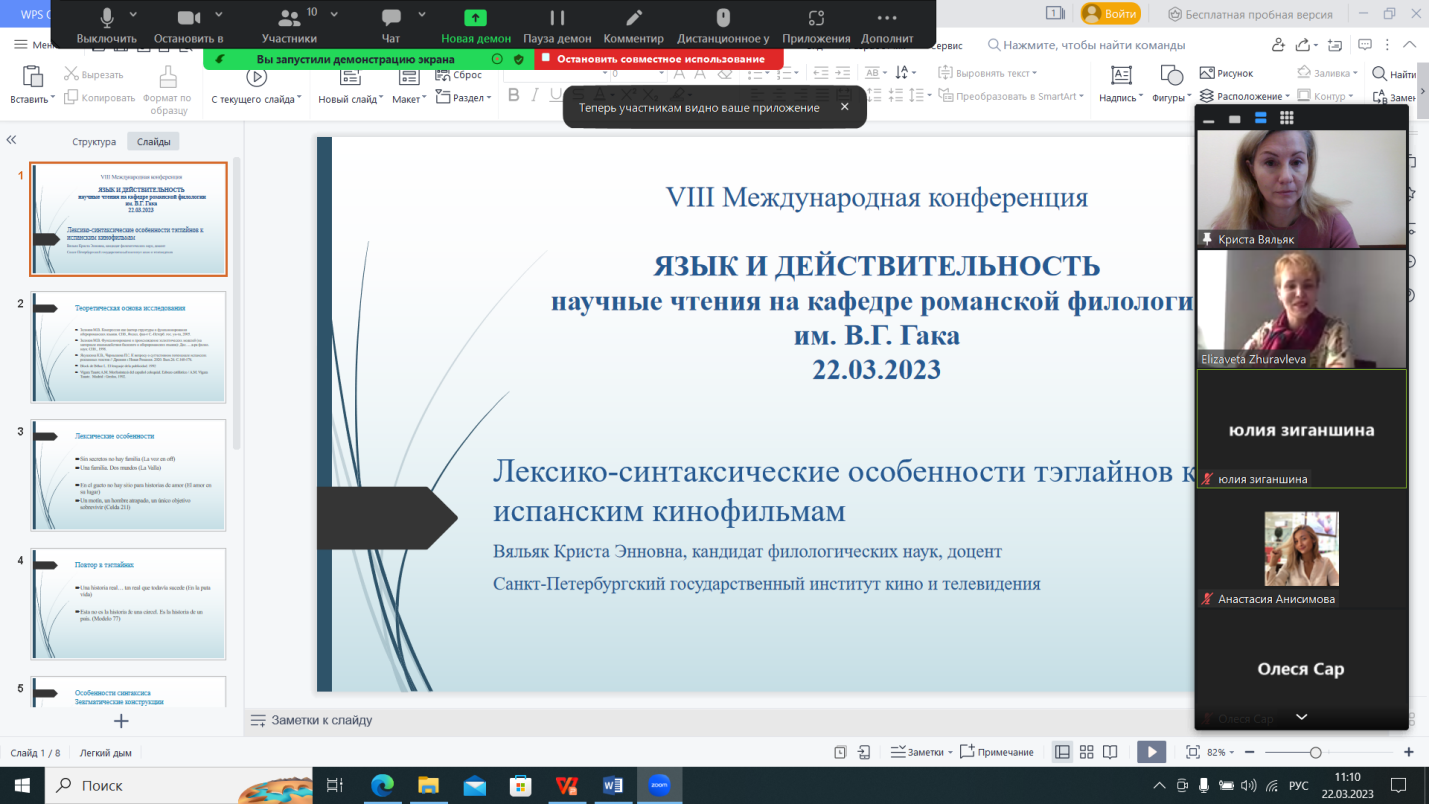
Task: Start Новая демон new share
Action: [476, 25]
